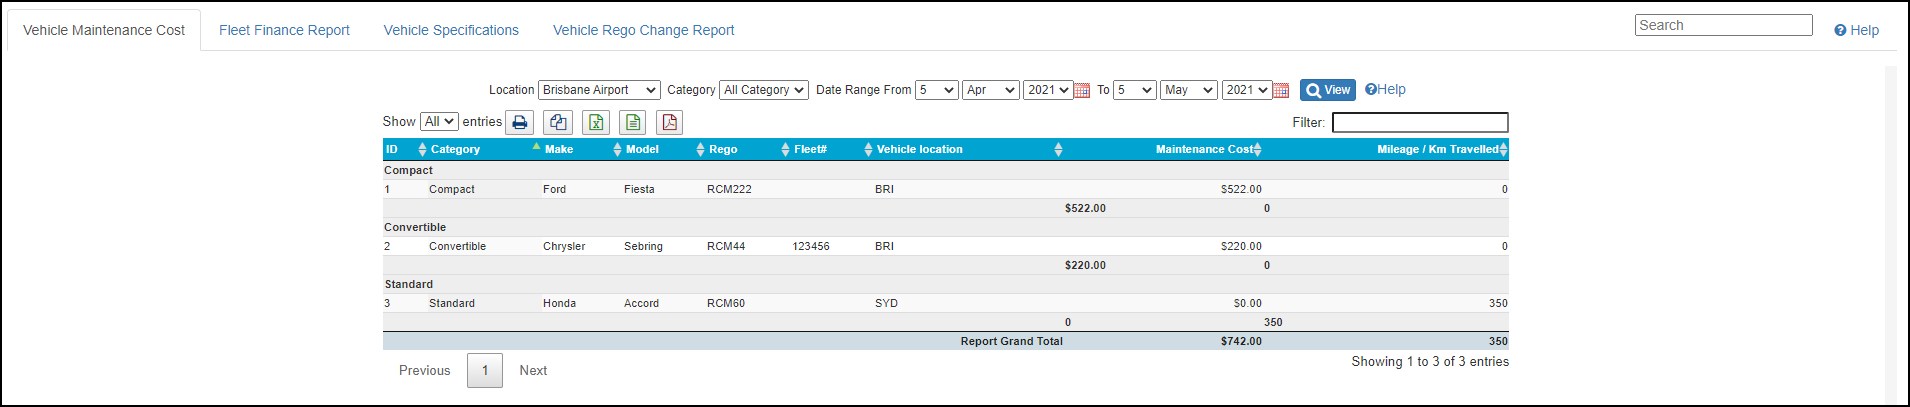Click the View button
The image size is (1910, 407).
point(1328,90)
